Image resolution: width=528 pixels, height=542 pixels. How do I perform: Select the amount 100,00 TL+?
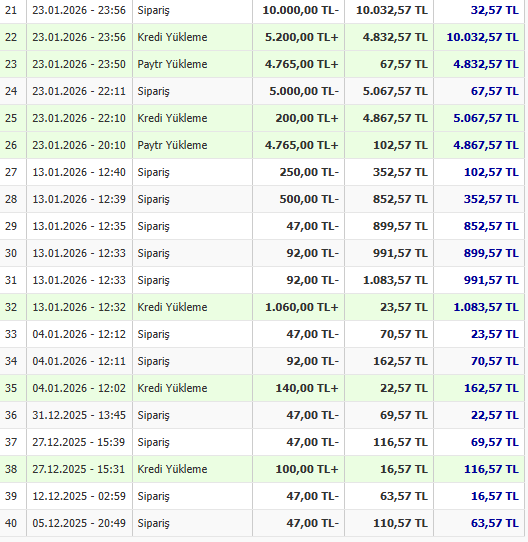307,469
